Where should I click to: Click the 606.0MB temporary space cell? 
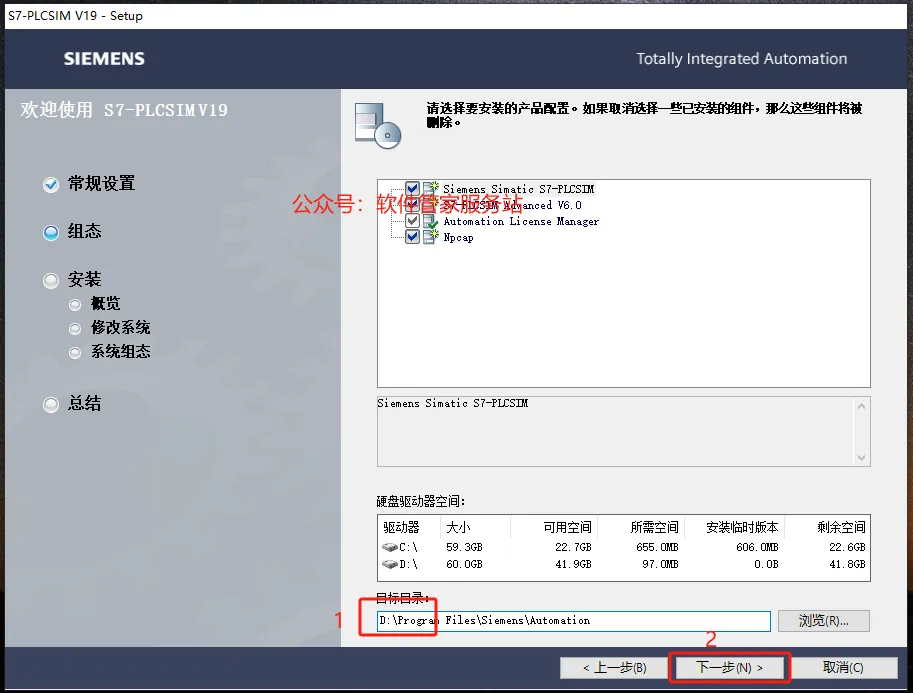pos(757,547)
